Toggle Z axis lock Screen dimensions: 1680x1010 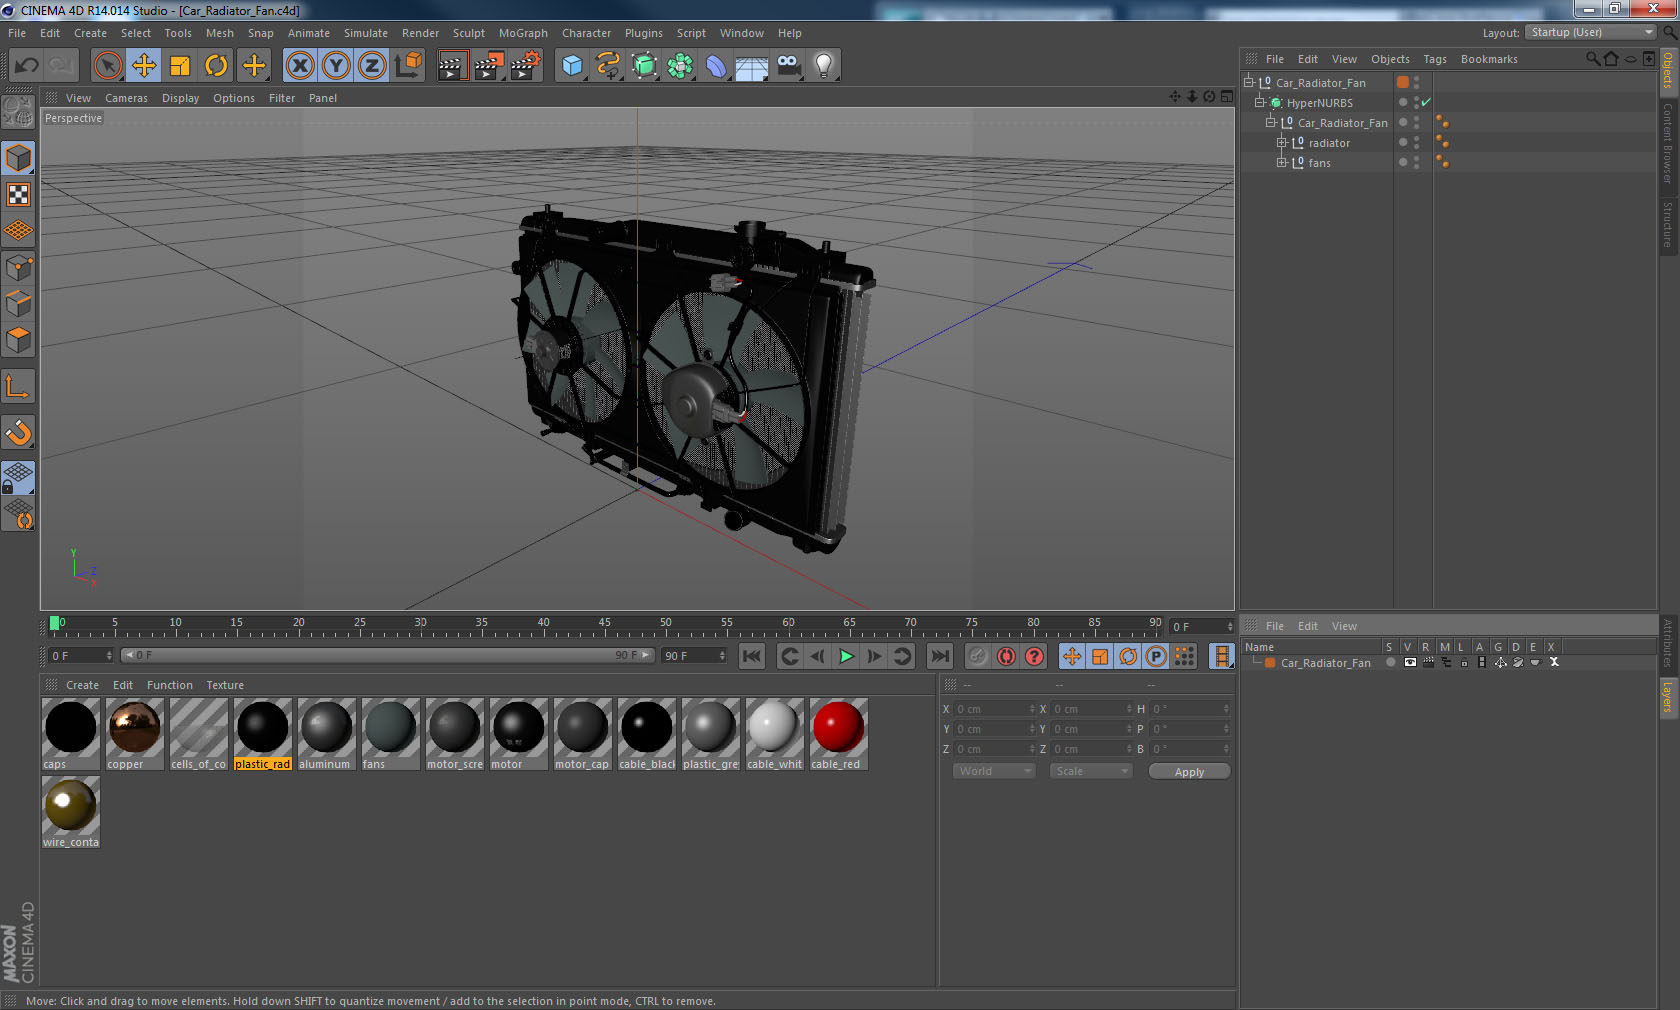tap(372, 66)
